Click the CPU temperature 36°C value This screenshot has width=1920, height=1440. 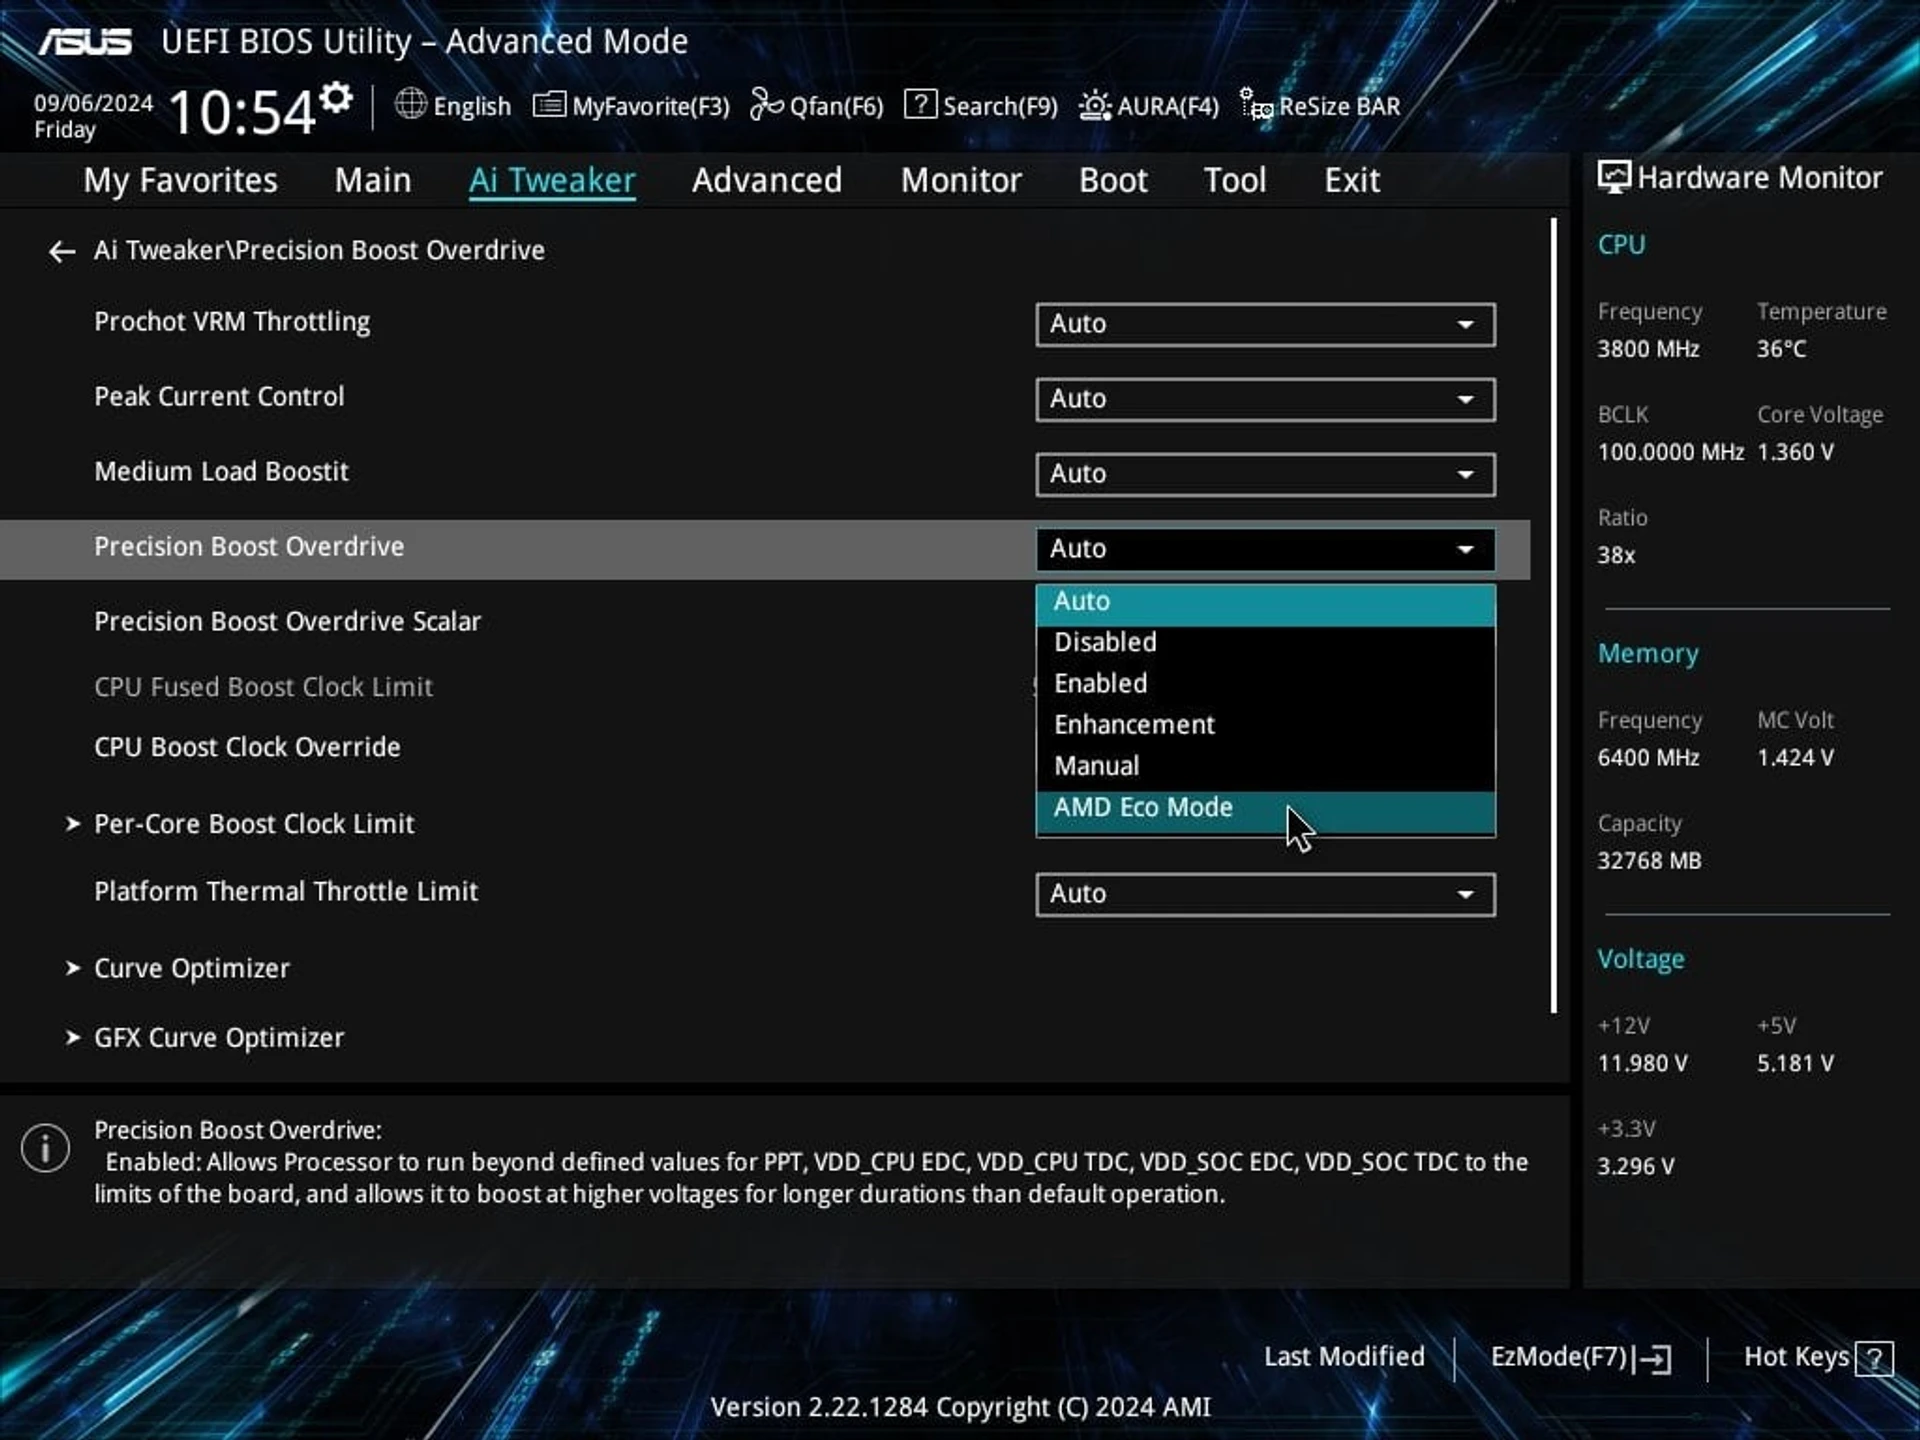coord(1781,349)
